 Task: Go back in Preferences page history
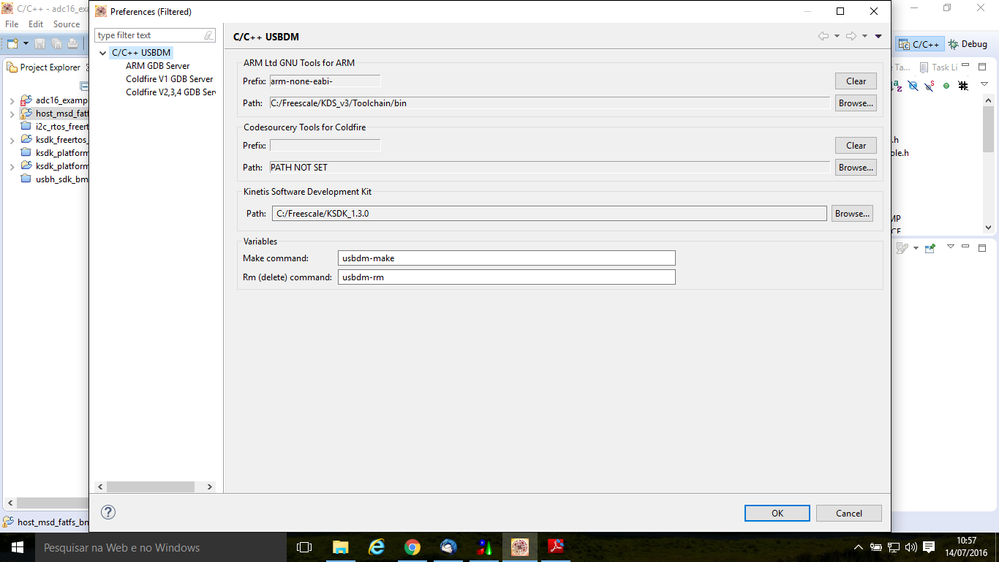(823, 36)
